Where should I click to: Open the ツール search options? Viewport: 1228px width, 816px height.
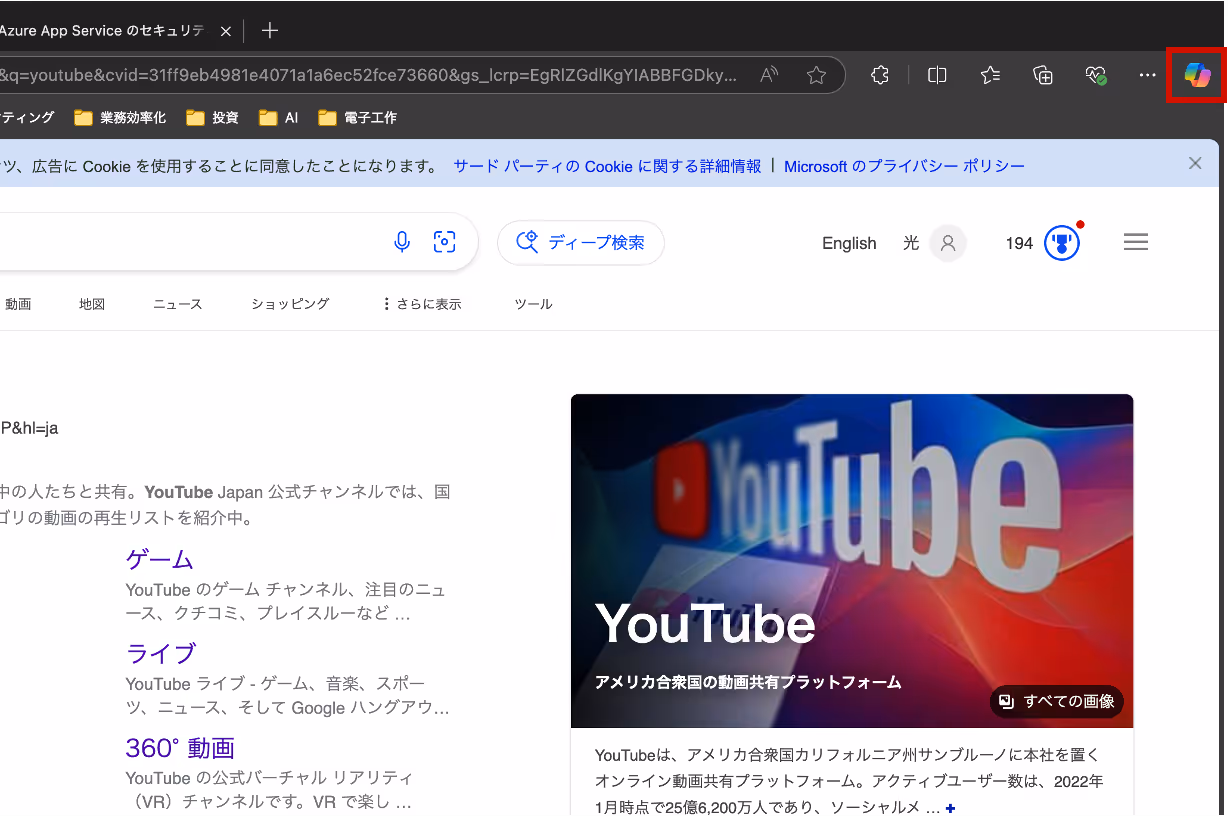[x=533, y=304]
